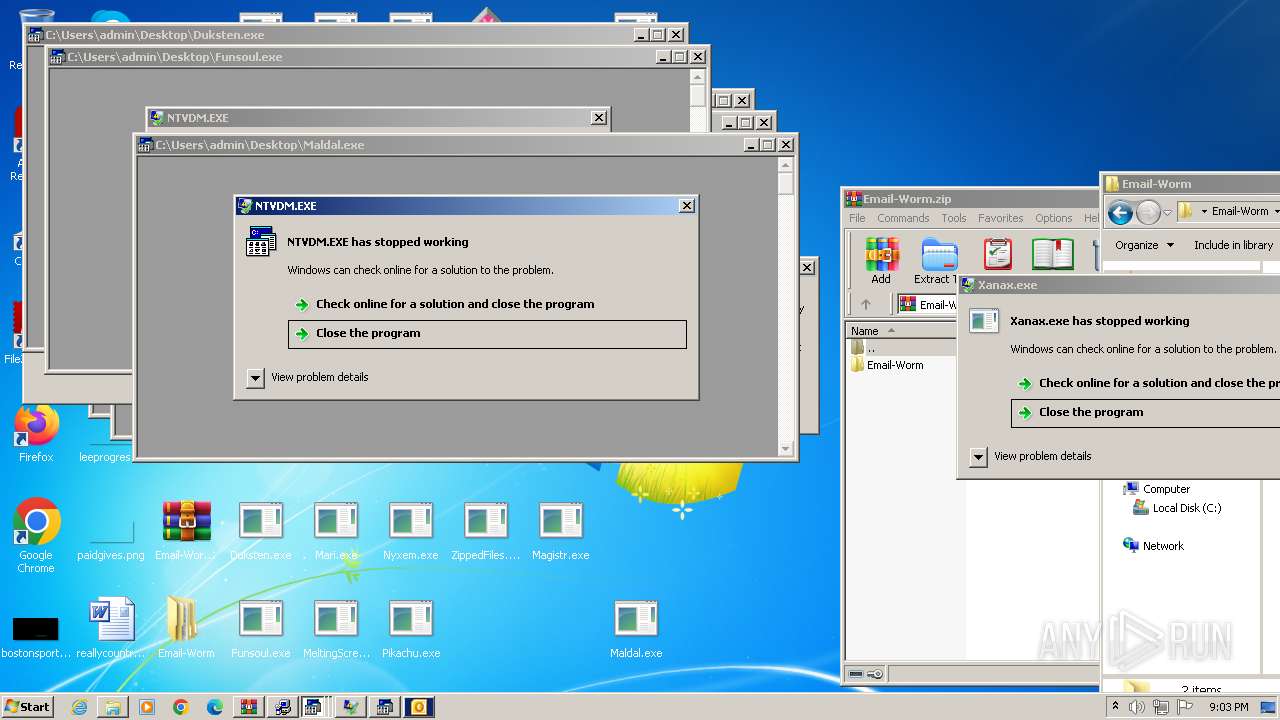This screenshot has height=720, width=1280.
Task: Select Email-Worm WinRAR archive desktop icon
Action: tap(186, 531)
